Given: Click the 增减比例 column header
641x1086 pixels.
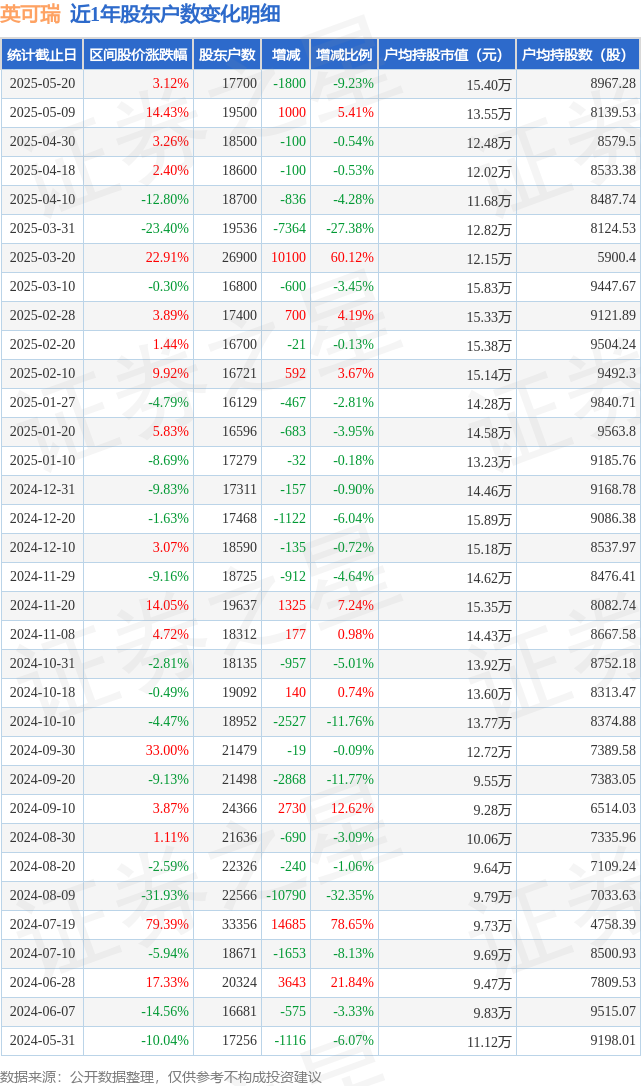Looking at the screenshot, I should (x=344, y=55).
